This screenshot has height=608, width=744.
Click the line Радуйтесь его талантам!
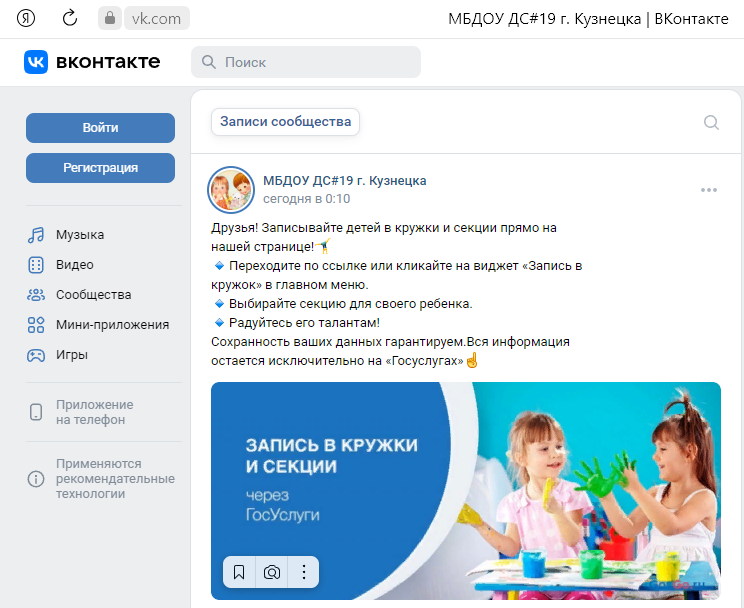304,323
